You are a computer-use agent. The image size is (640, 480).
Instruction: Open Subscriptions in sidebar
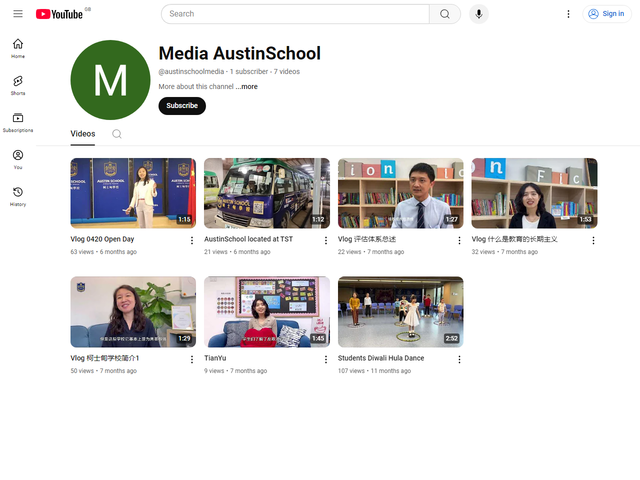(x=18, y=122)
